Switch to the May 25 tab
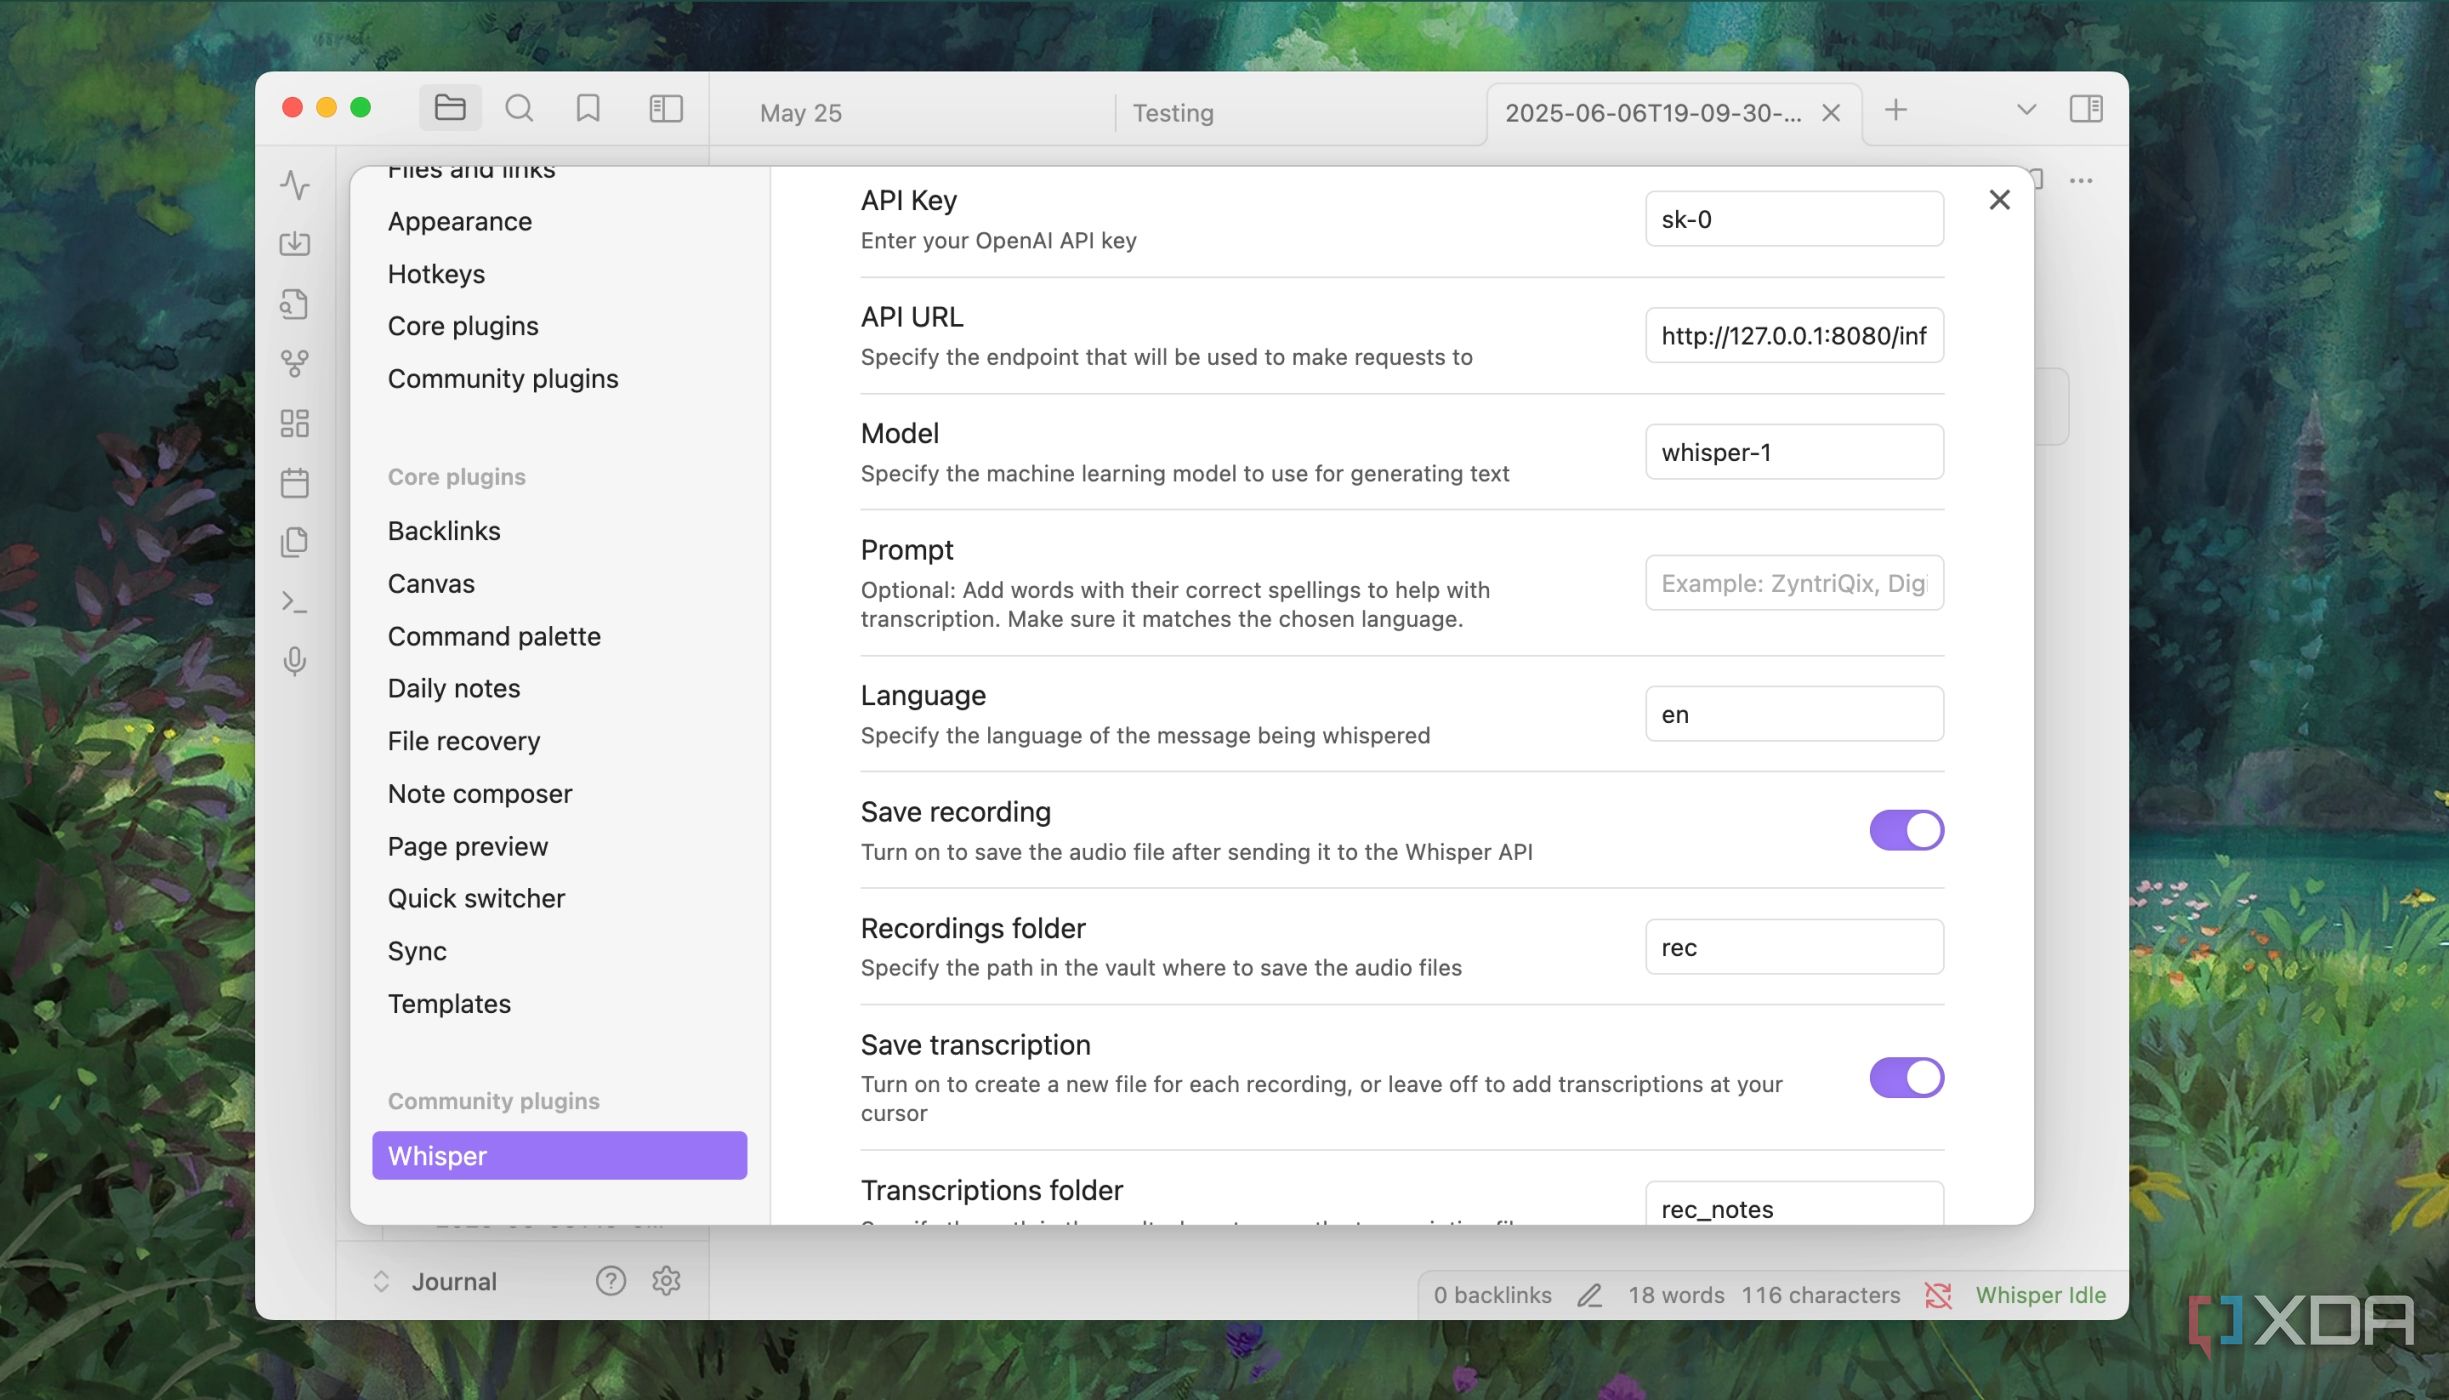 [x=801, y=113]
